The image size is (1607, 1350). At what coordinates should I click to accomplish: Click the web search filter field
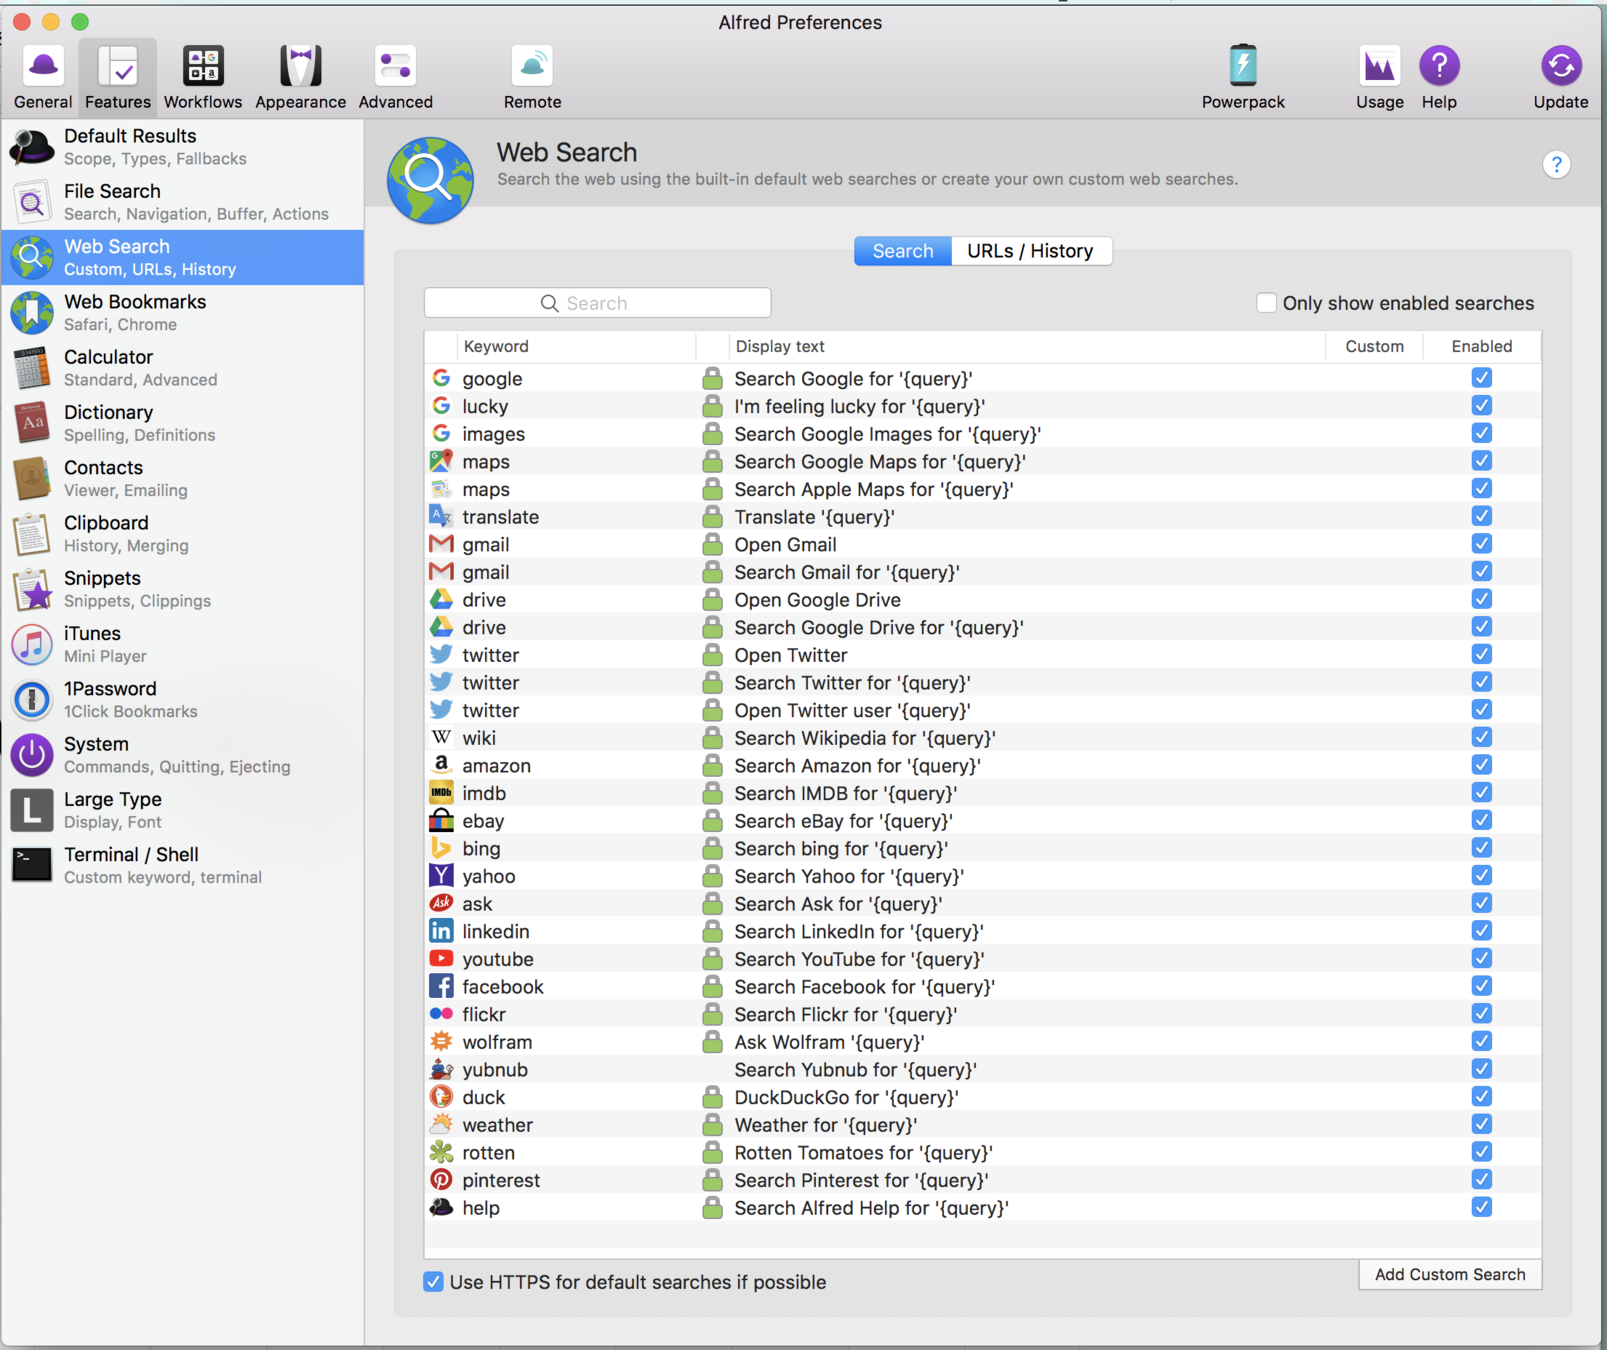click(x=597, y=303)
